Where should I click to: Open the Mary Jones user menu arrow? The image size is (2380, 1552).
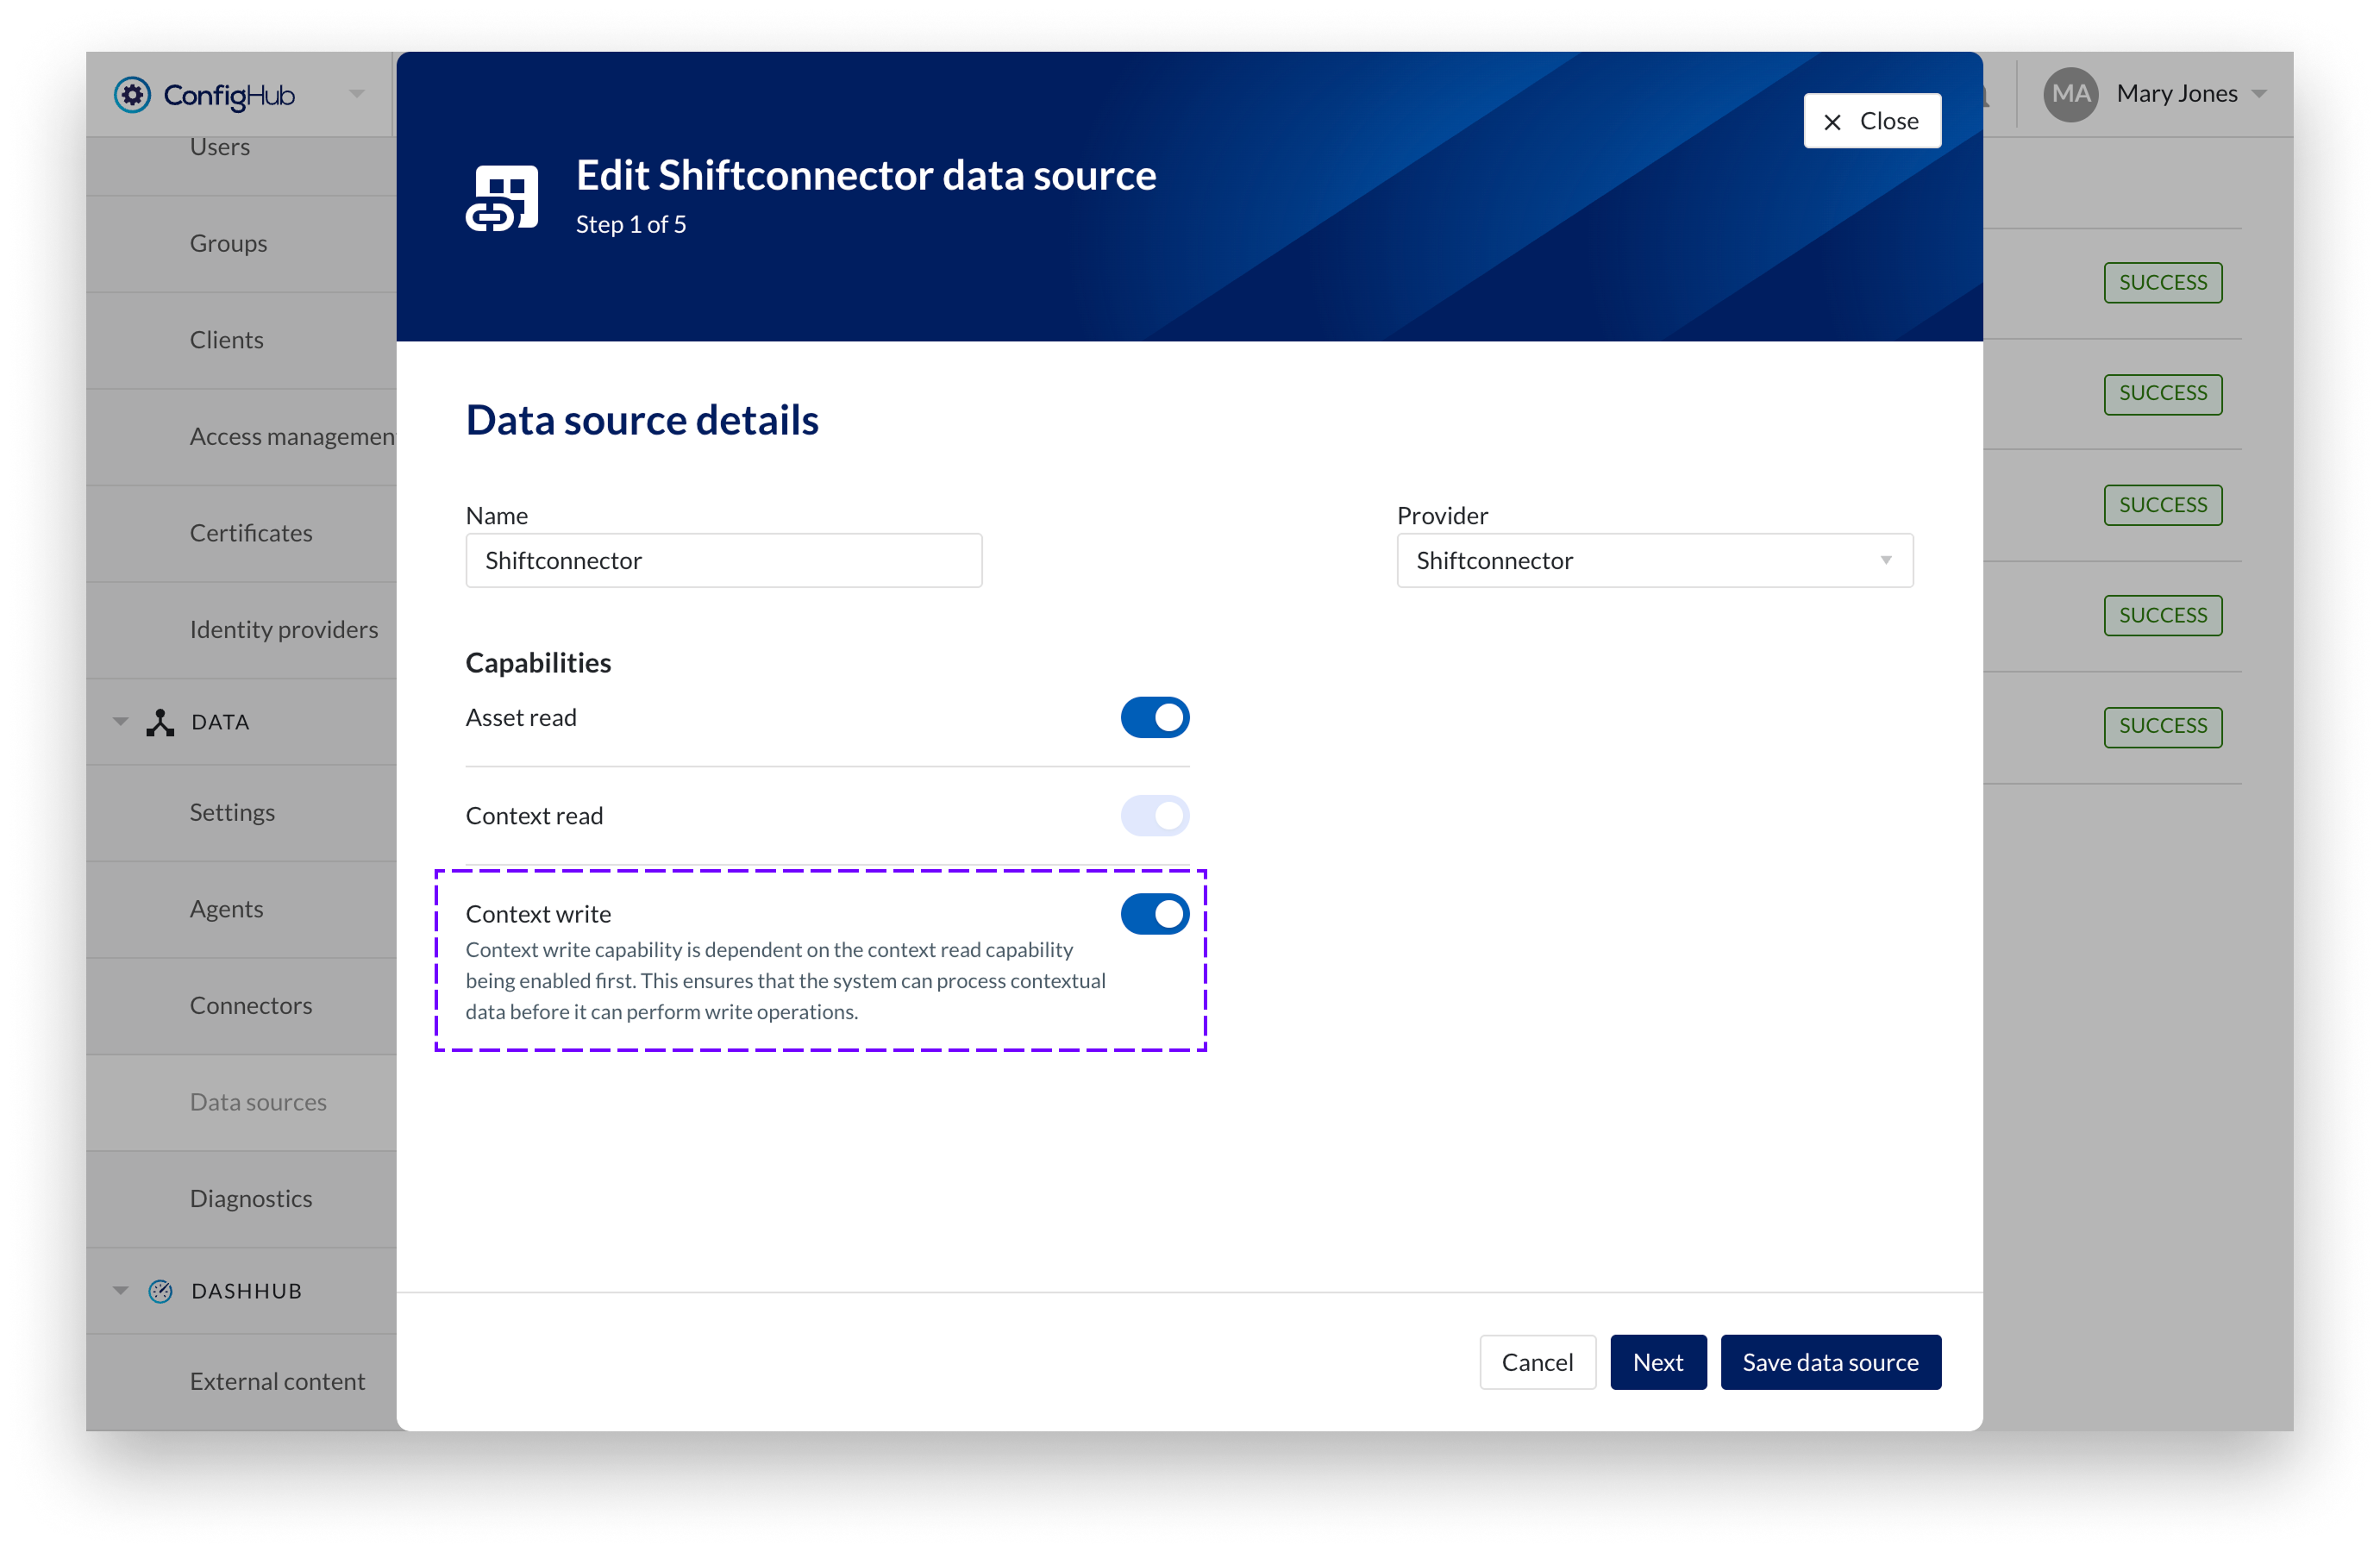(2258, 94)
